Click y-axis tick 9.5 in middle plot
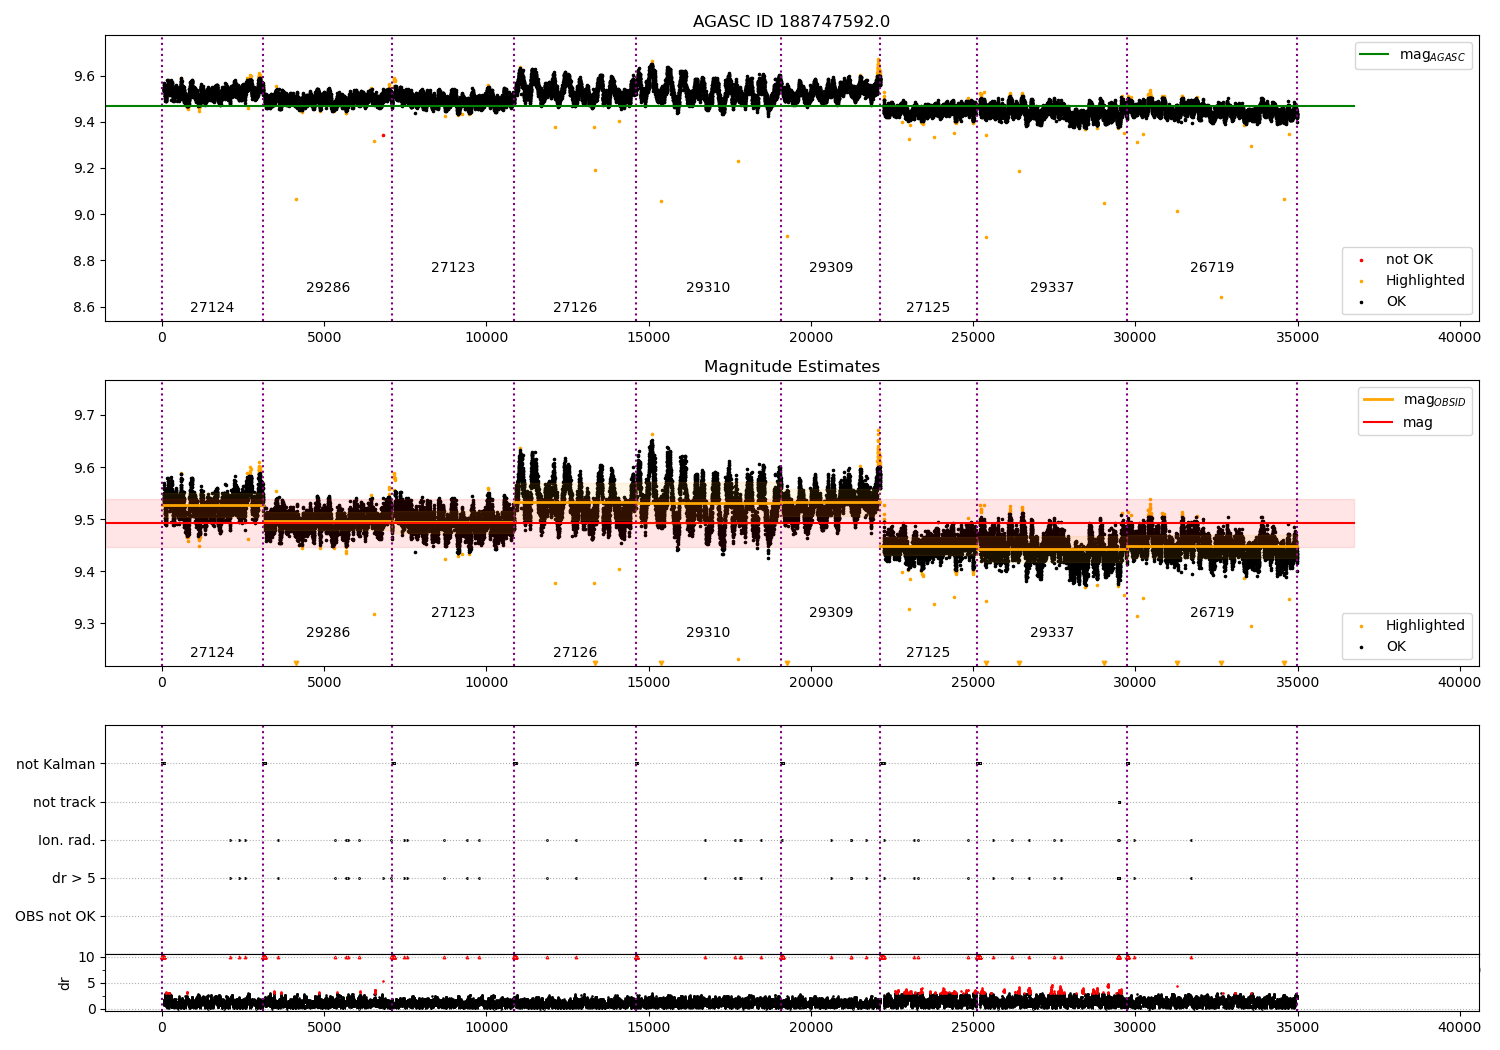Screen dimensions: 1500x1050 pos(84,521)
